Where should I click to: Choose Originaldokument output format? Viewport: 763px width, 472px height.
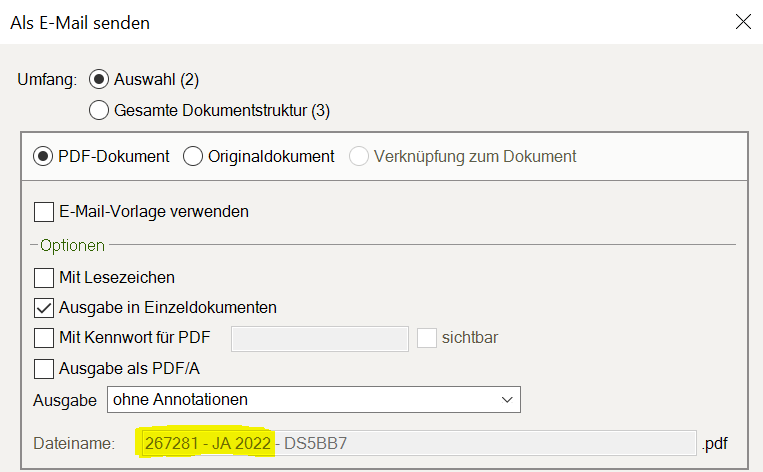pos(193,156)
